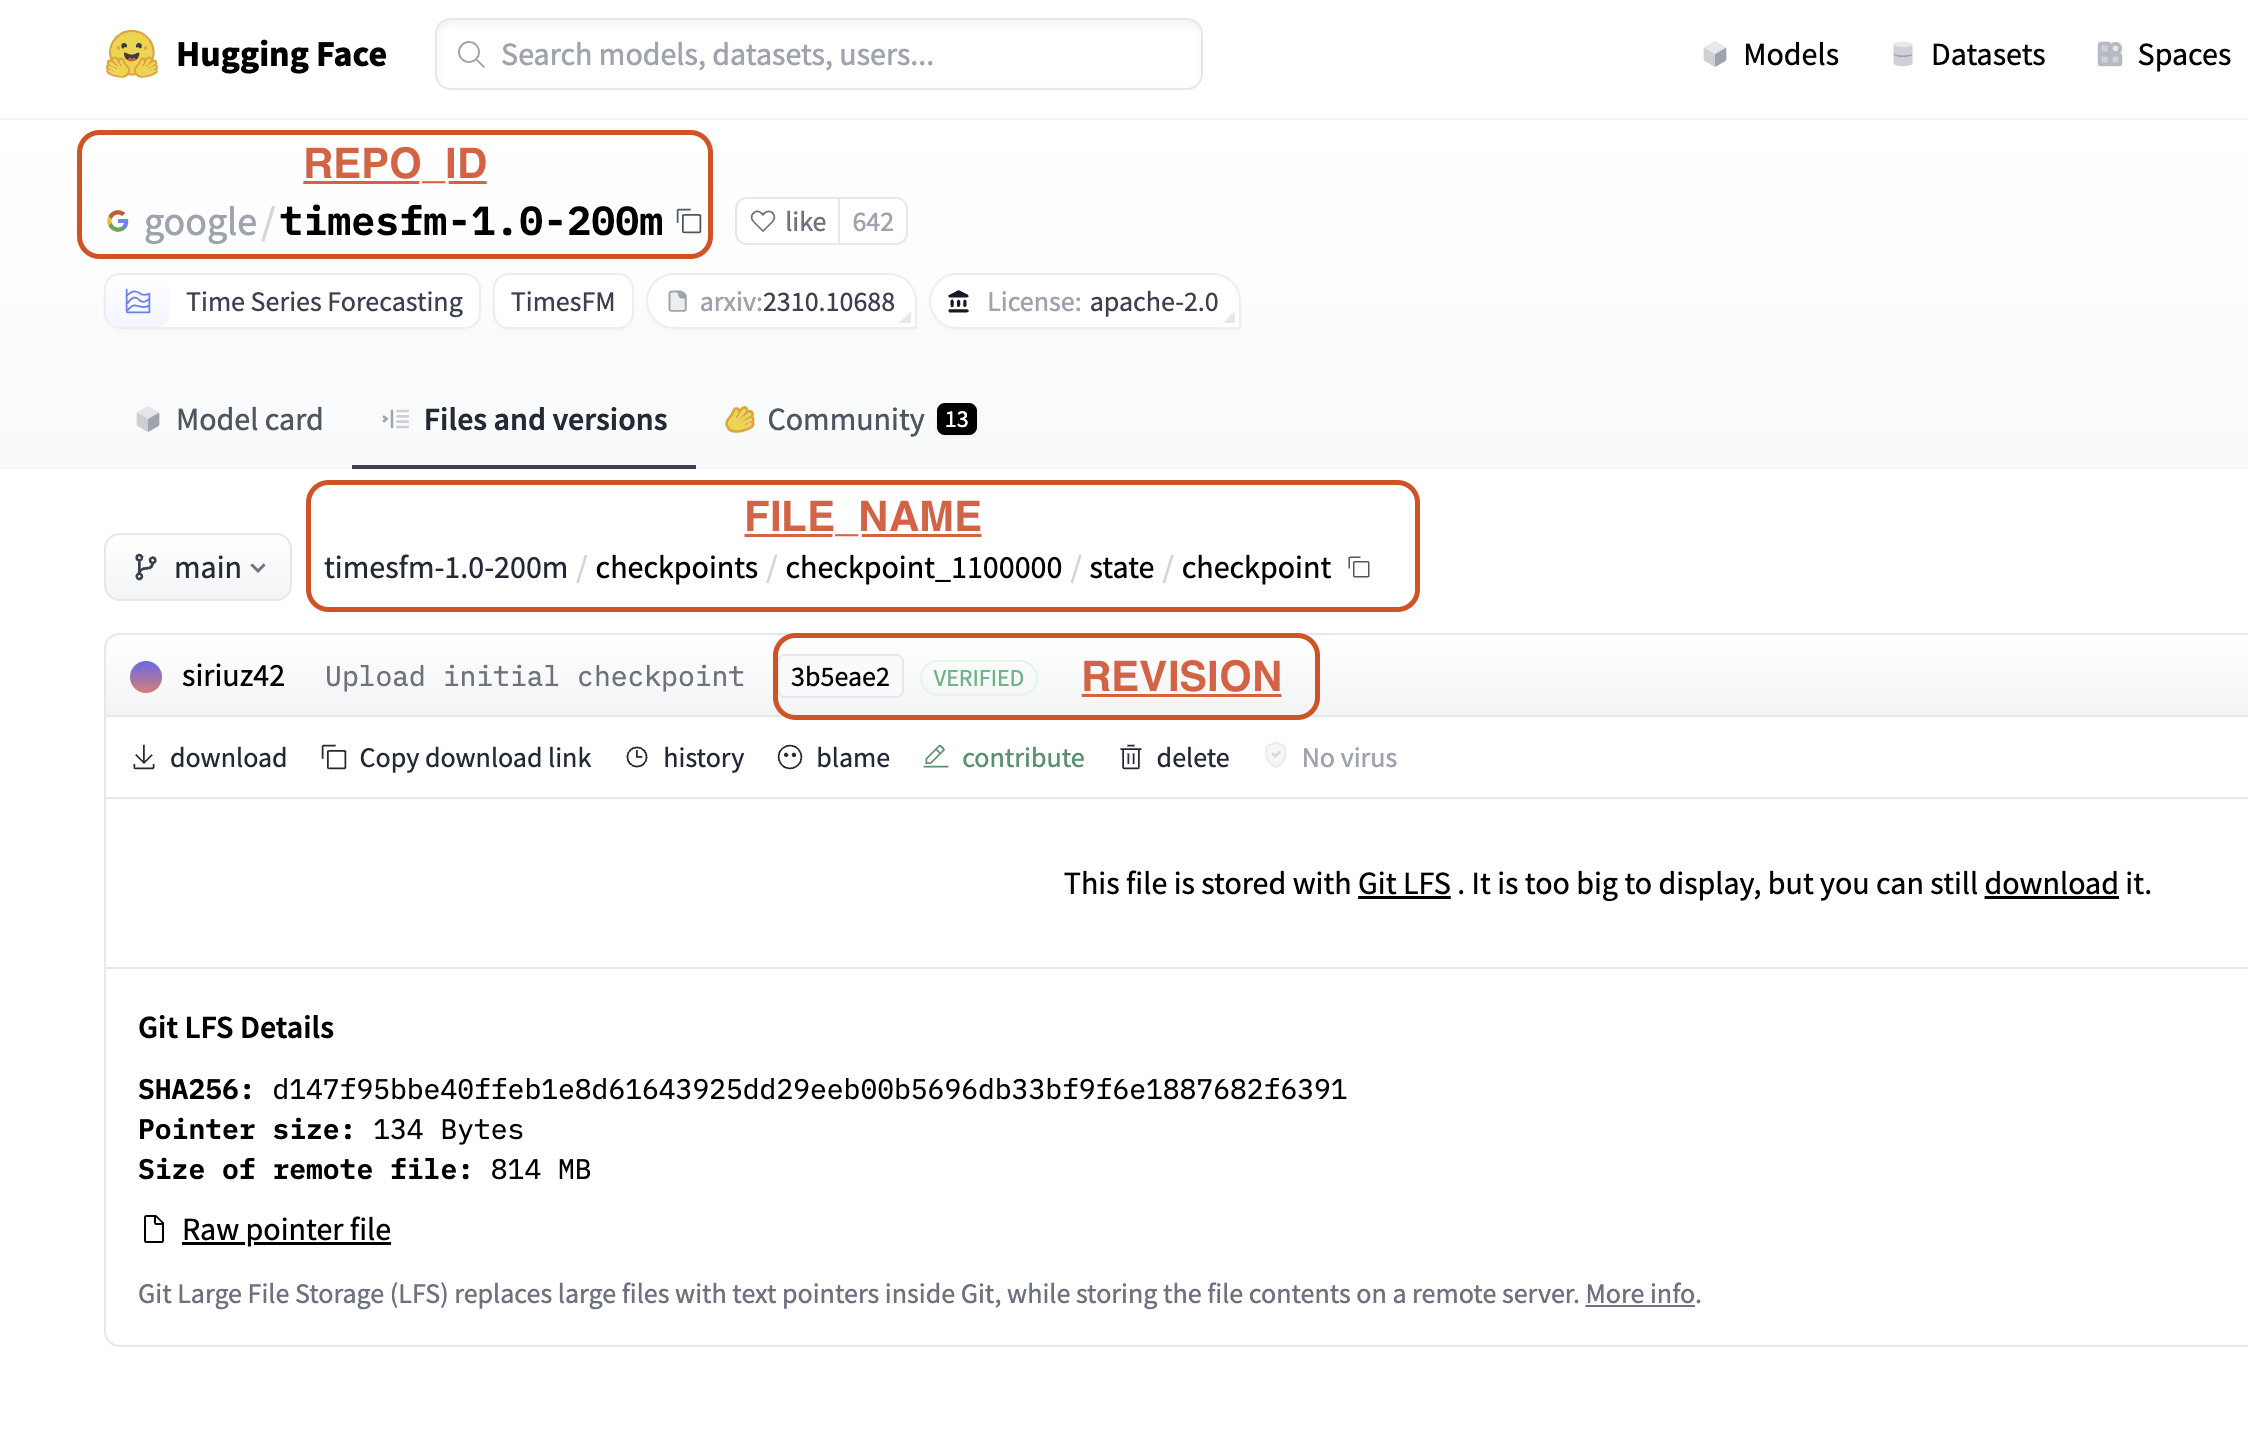The image size is (2248, 1448).
Task: Select the Time Series Forecasting tag
Action: (x=293, y=301)
